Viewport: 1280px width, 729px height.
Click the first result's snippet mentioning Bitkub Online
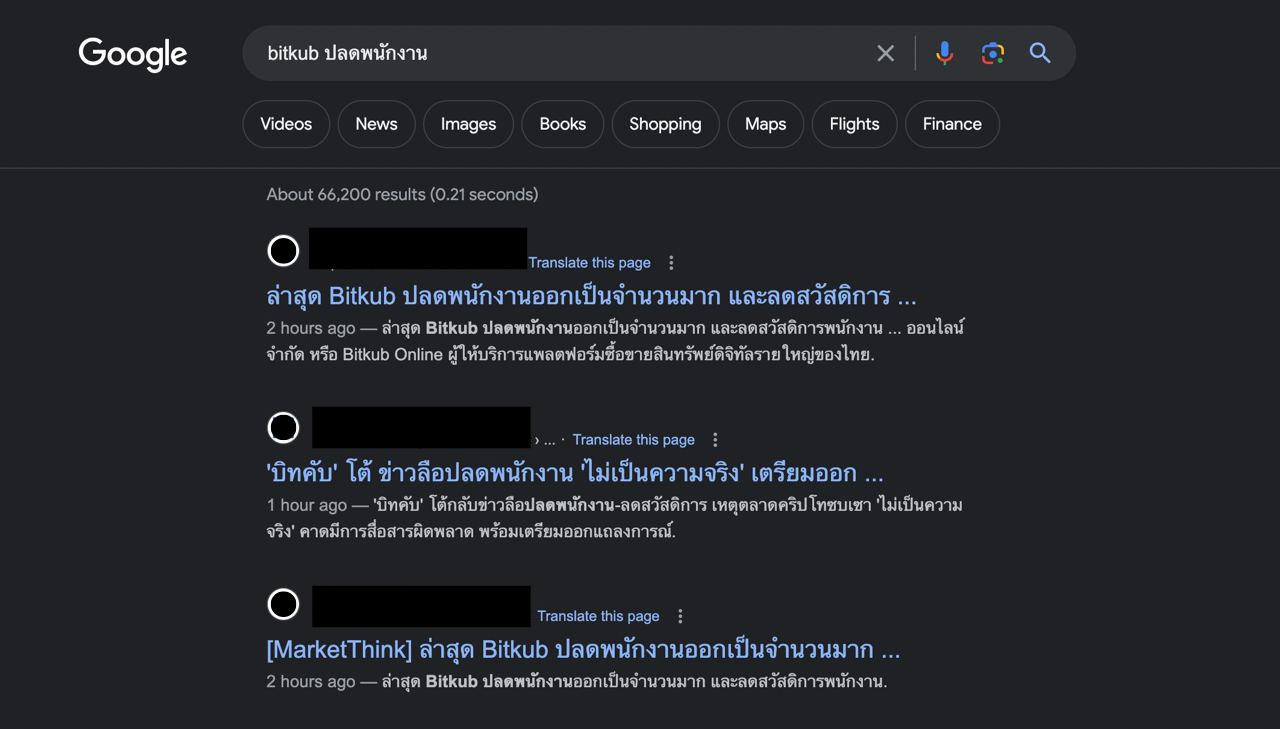point(615,341)
